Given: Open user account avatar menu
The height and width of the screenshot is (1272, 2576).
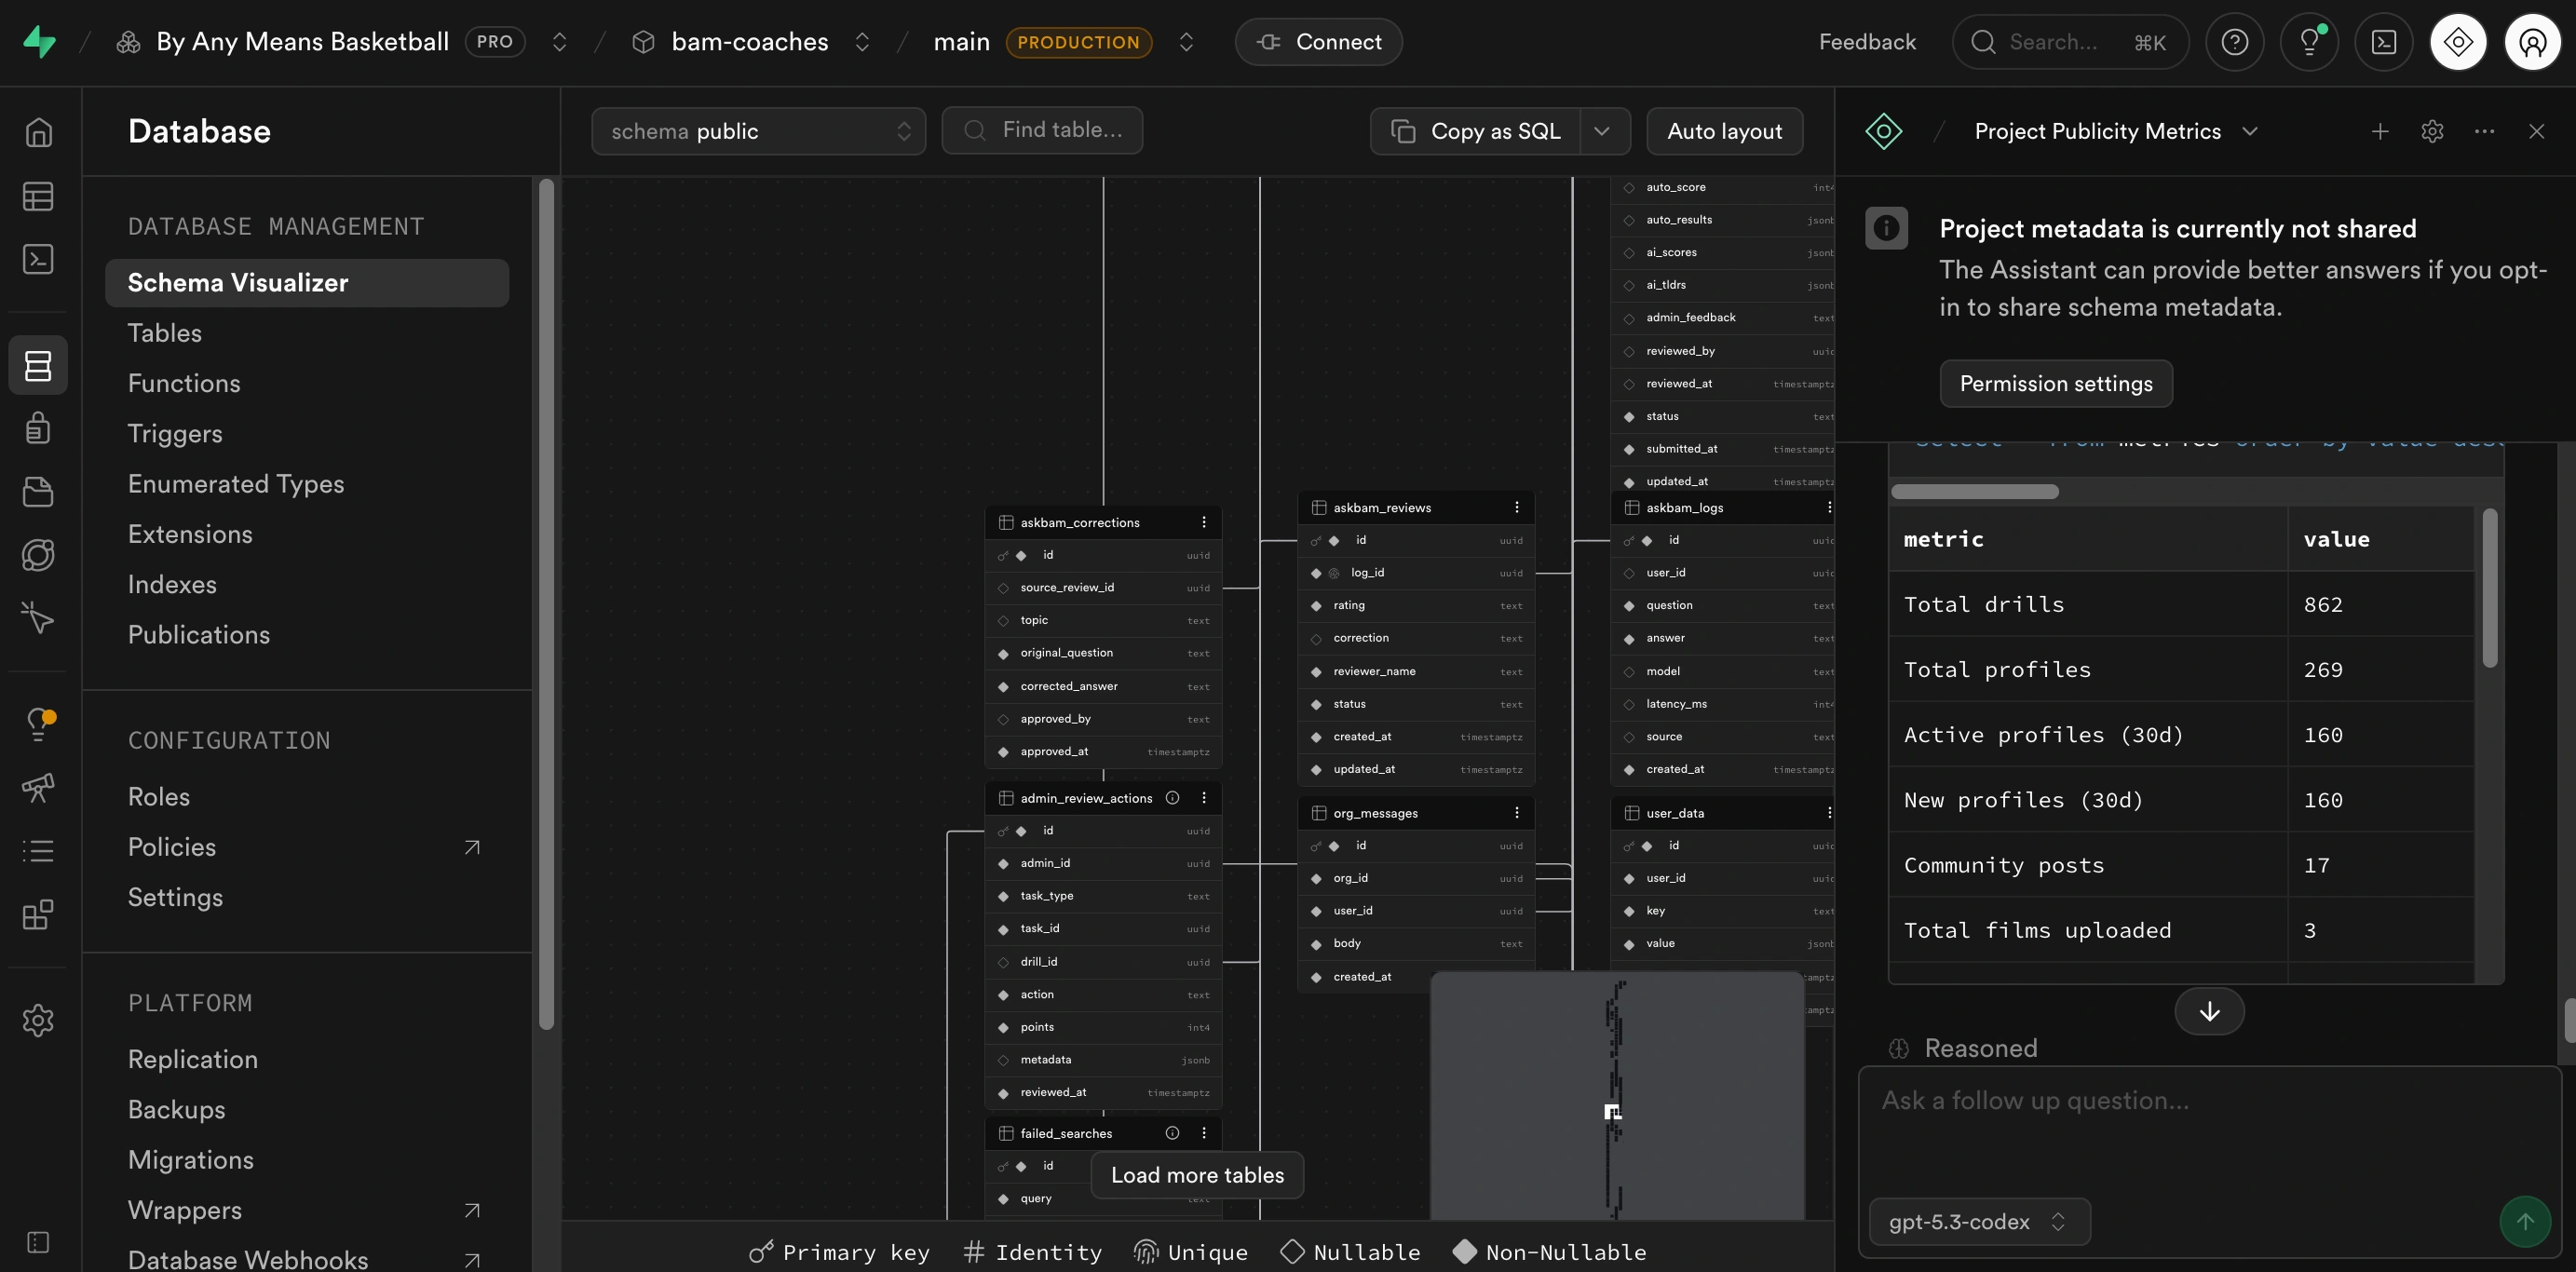Looking at the screenshot, I should 2533,42.
